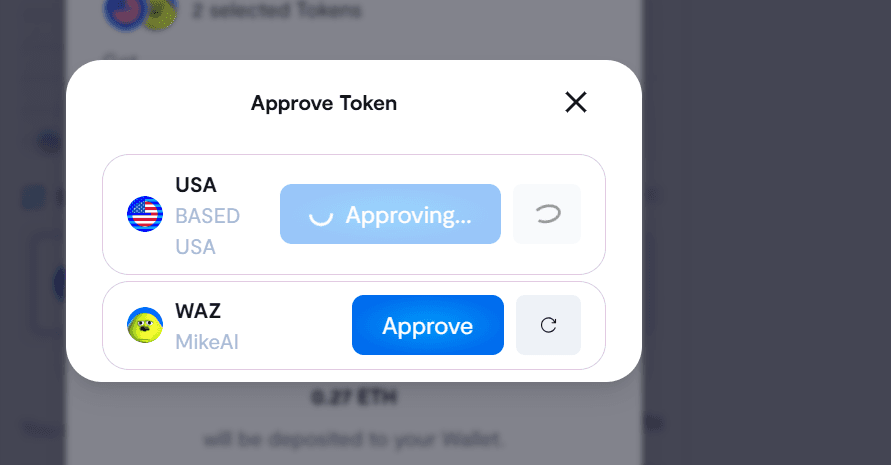Select the WAZ MikeAI avatar icon
Viewport: 891px width, 465px height.
click(145, 325)
